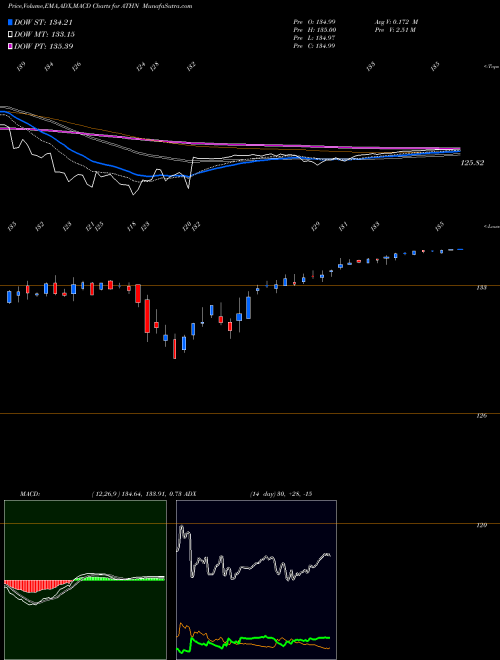This screenshot has height=660, width=500.
Task: Click the 120 price axis label
Action: pos(481,525)
